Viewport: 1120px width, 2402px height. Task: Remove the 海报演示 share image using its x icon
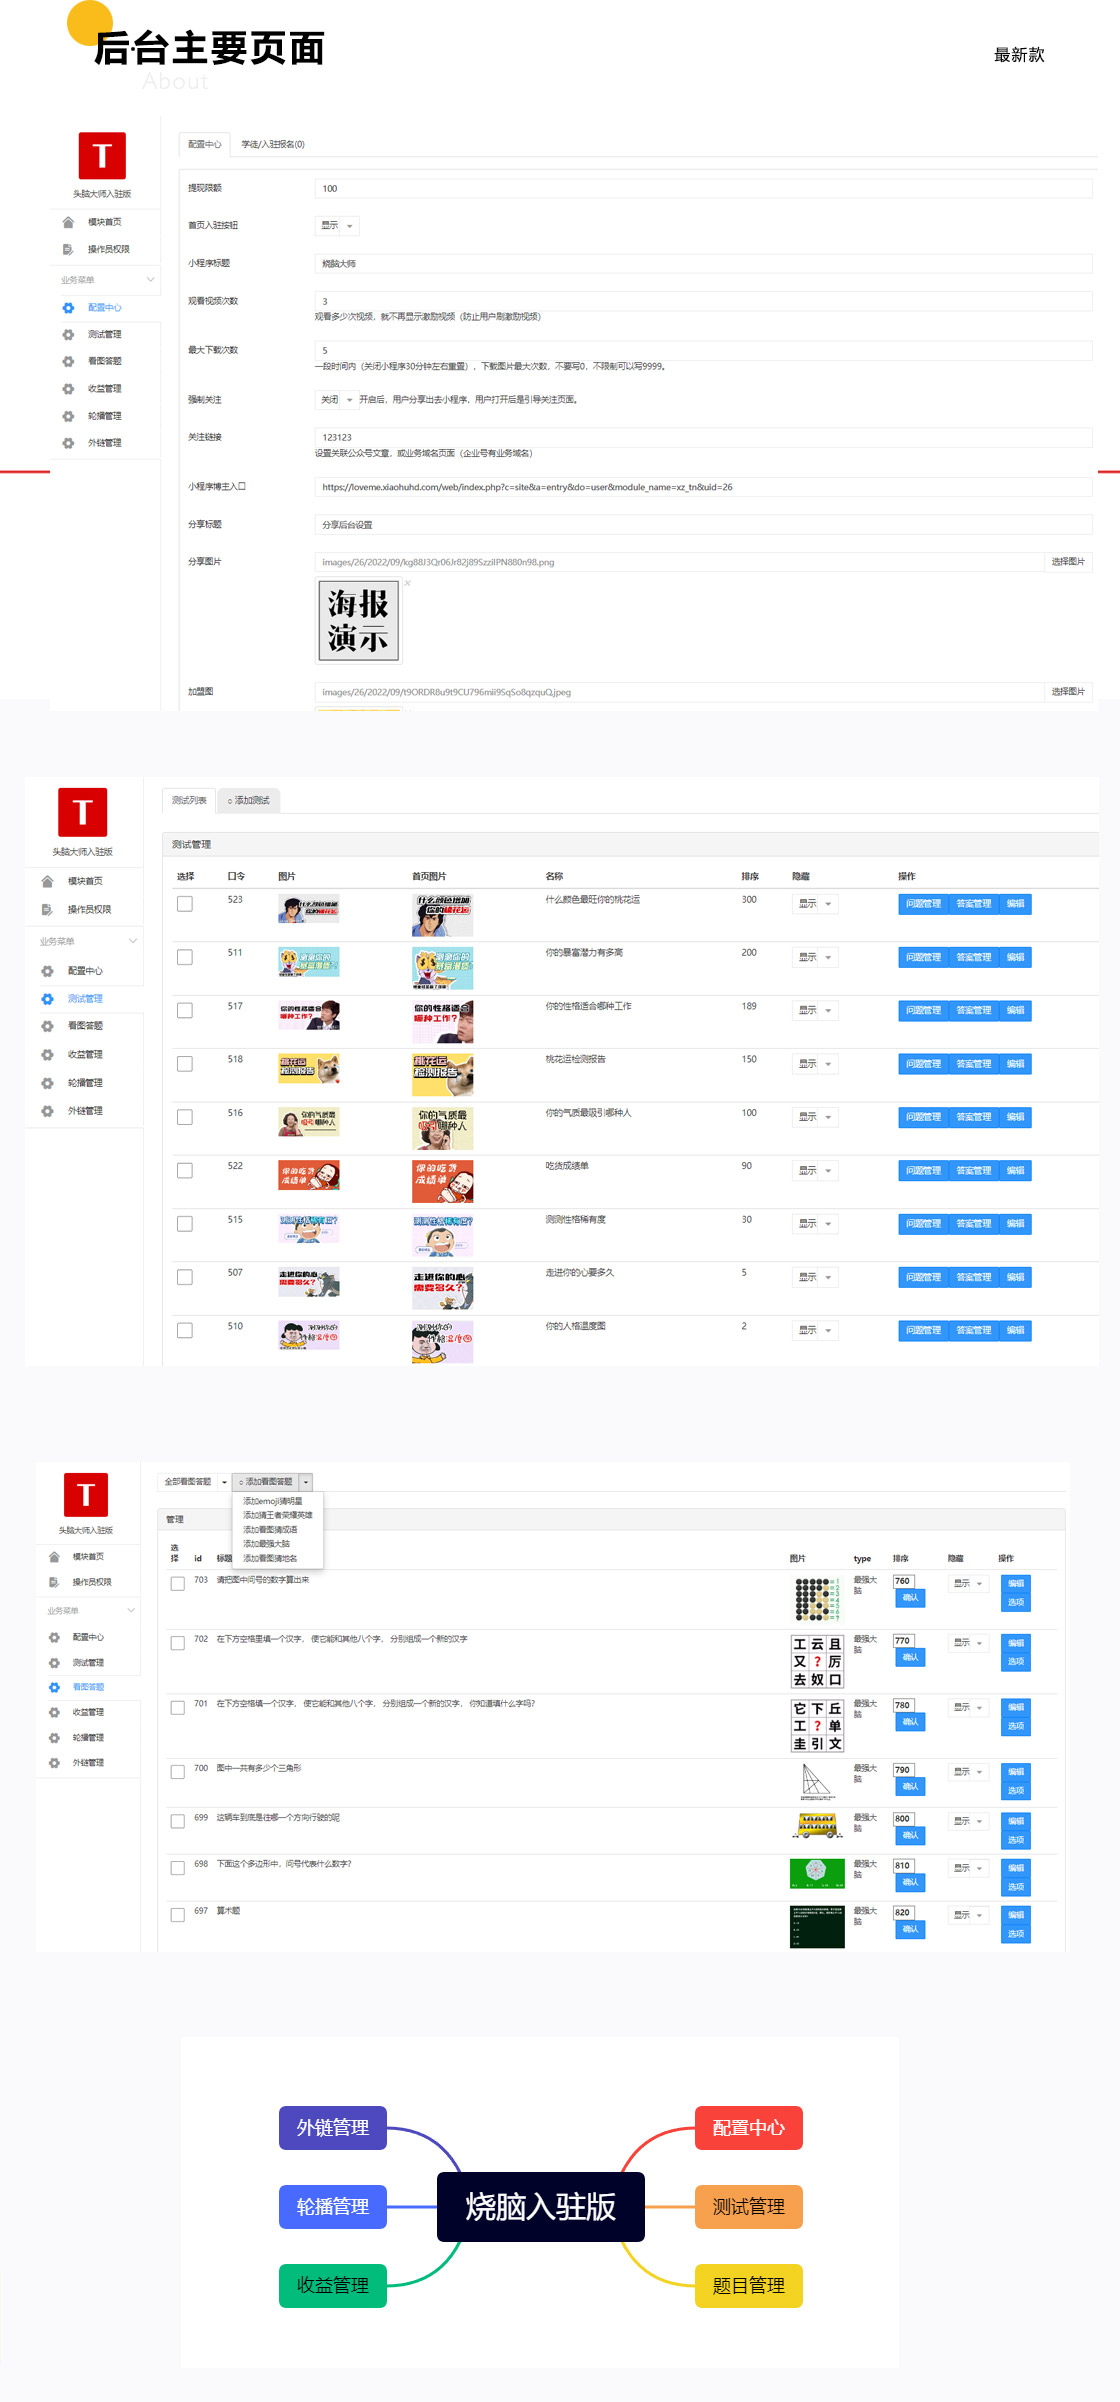[407, 583]
